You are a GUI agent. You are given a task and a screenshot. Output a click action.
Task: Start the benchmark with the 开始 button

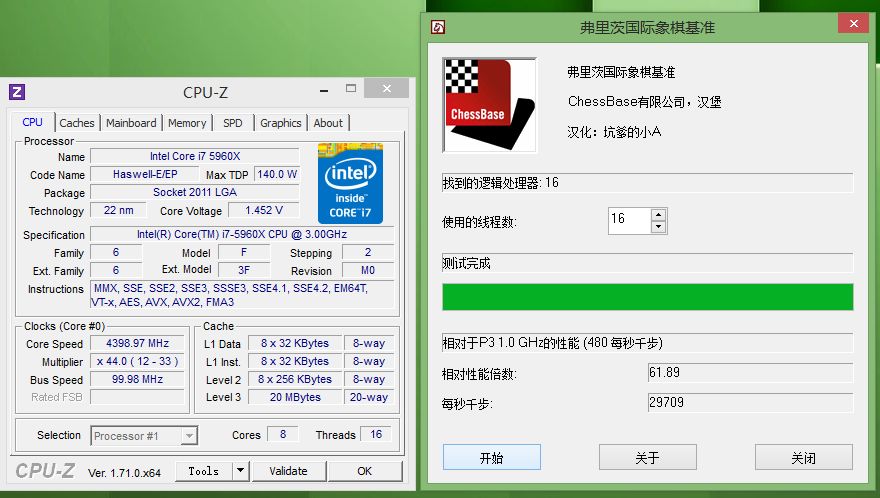[492, 458]
